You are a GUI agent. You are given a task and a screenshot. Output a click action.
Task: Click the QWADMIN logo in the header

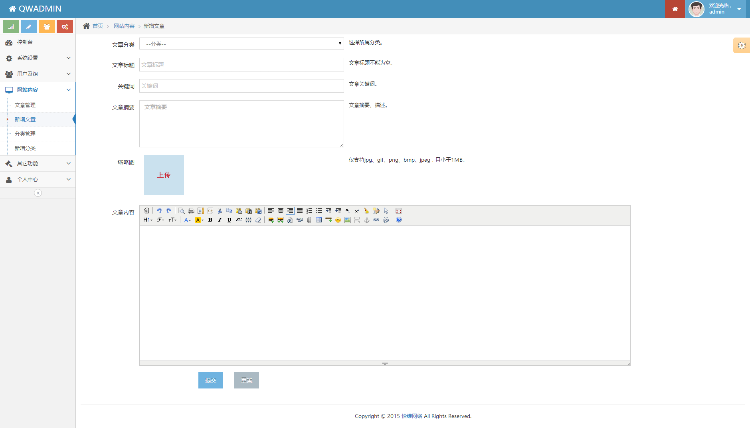(x=35, y=9)
